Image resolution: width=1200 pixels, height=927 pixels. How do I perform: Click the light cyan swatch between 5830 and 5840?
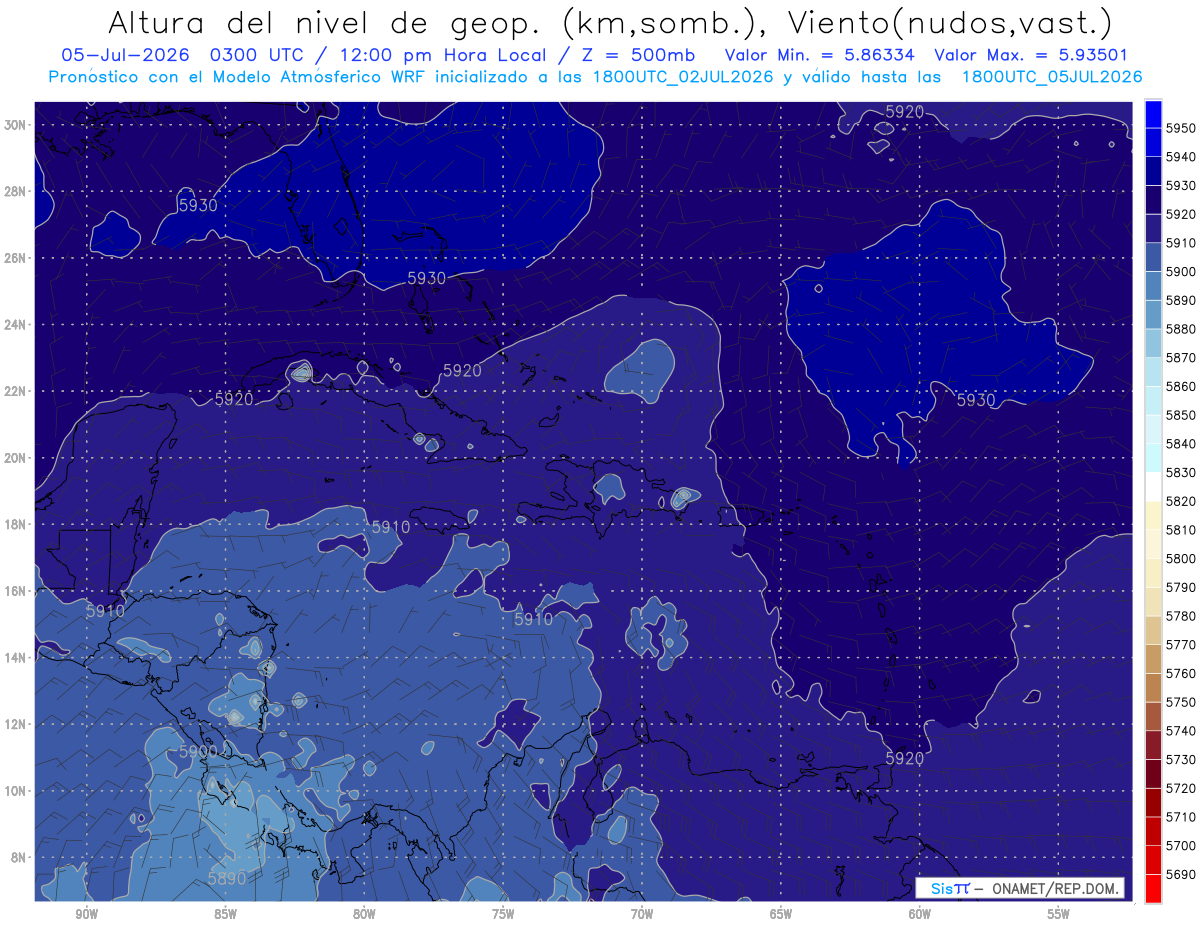pyautogui.click(x=1153, y=458)
